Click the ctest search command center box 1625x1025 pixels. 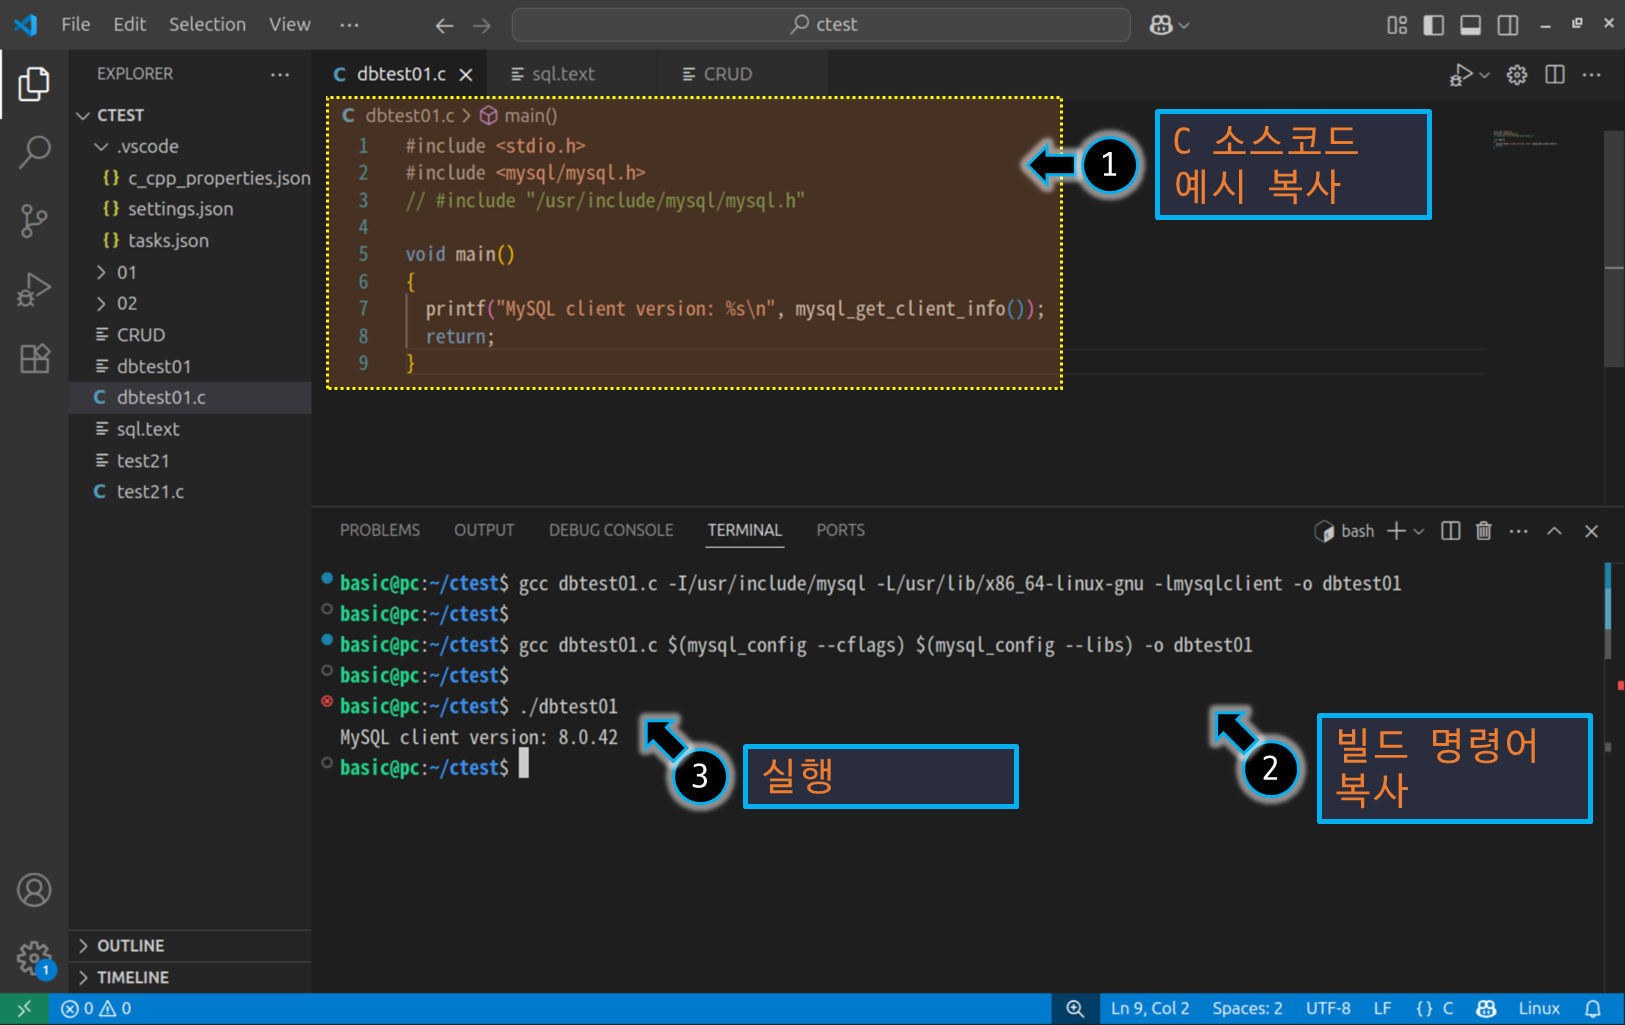click(821, 25)
